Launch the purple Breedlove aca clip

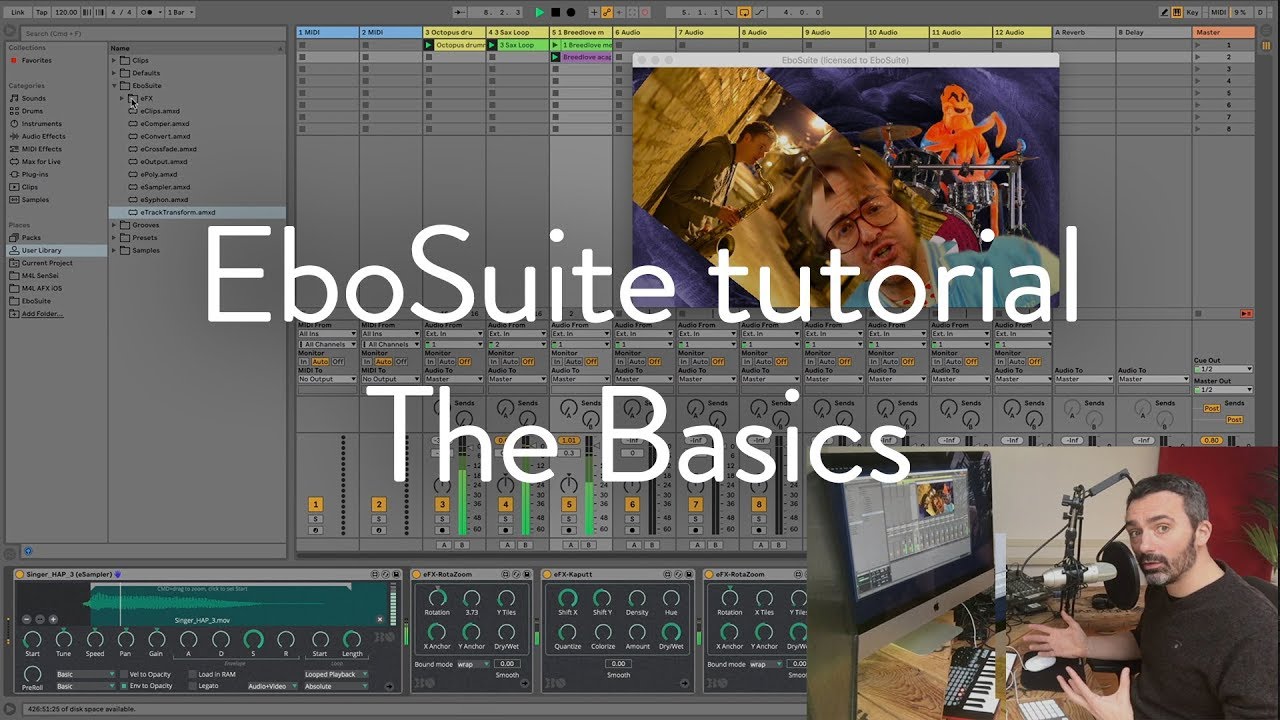pyautogui.click(x=555, y=57)
